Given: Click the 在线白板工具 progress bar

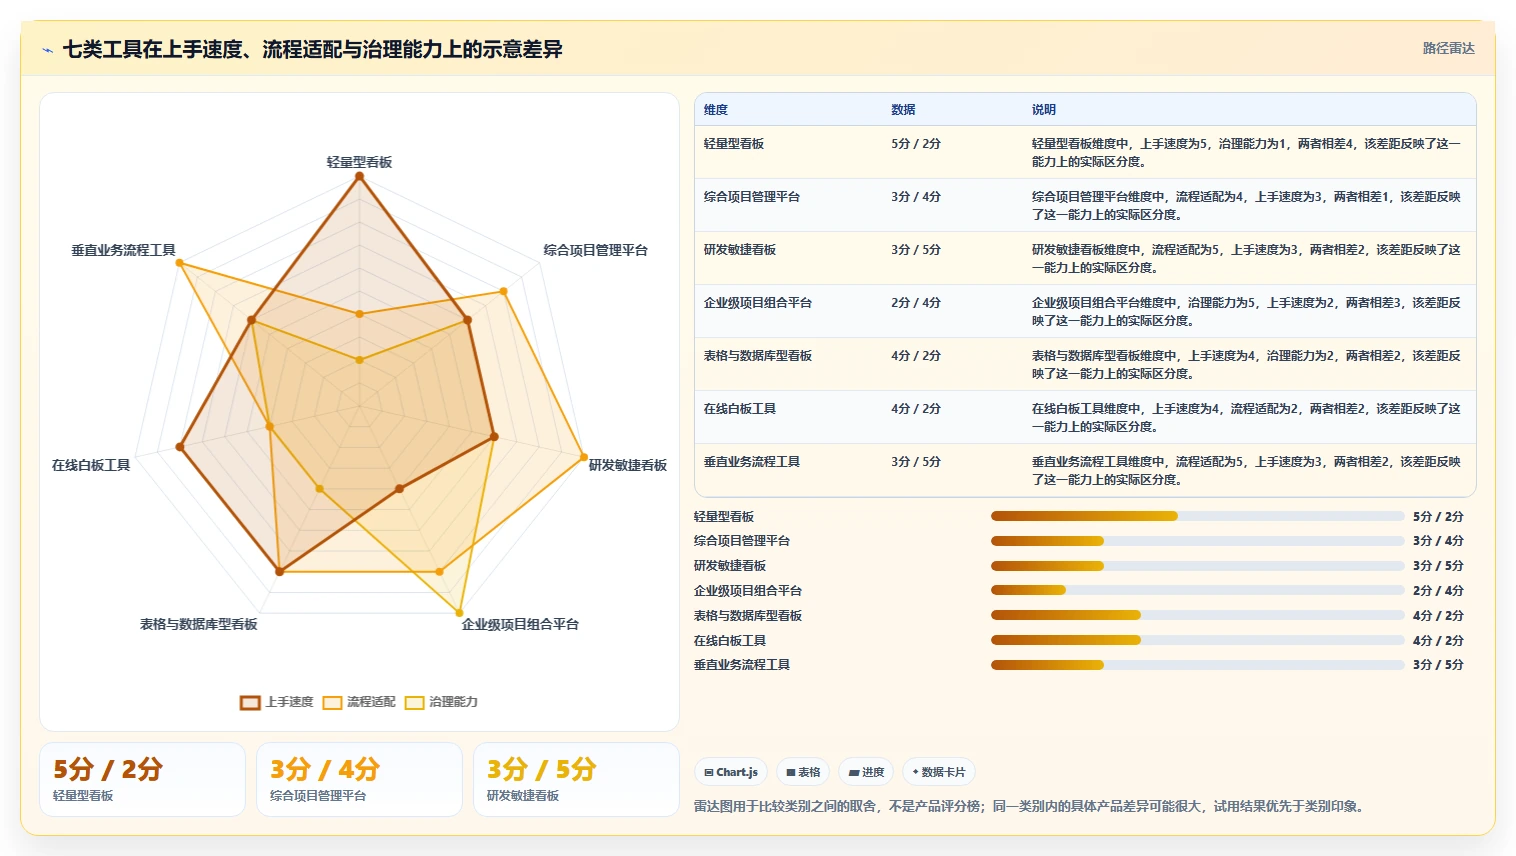Looking at the screenshot, I should pyautogui.click(x=1197, y=640).
